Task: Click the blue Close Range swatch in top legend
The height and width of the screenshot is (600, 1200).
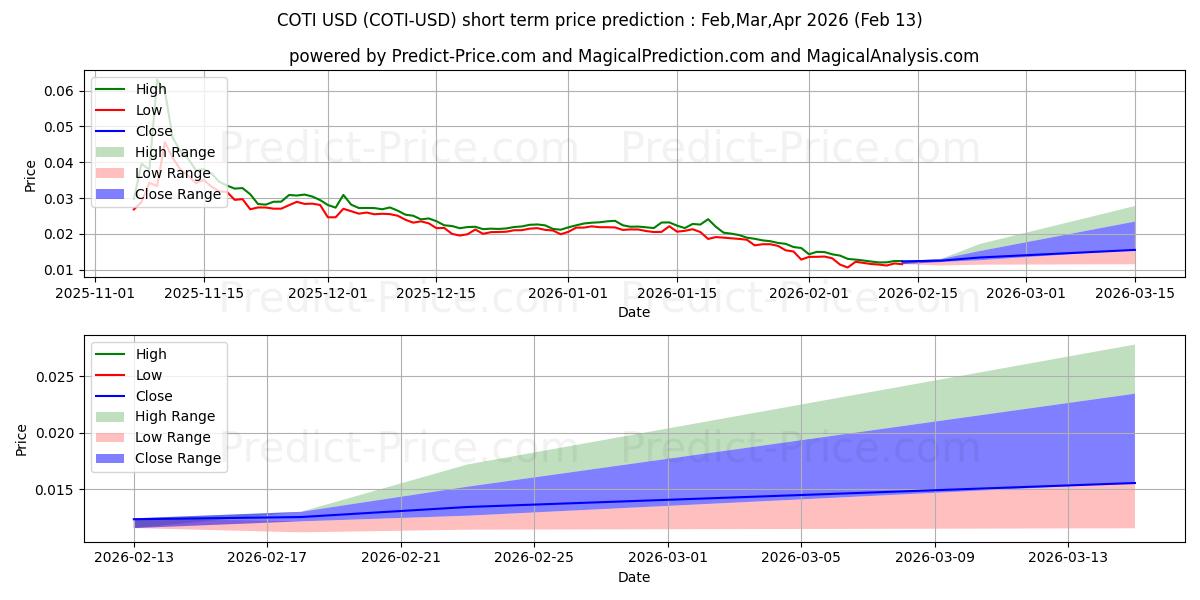Action: click(x=112, y=194)
